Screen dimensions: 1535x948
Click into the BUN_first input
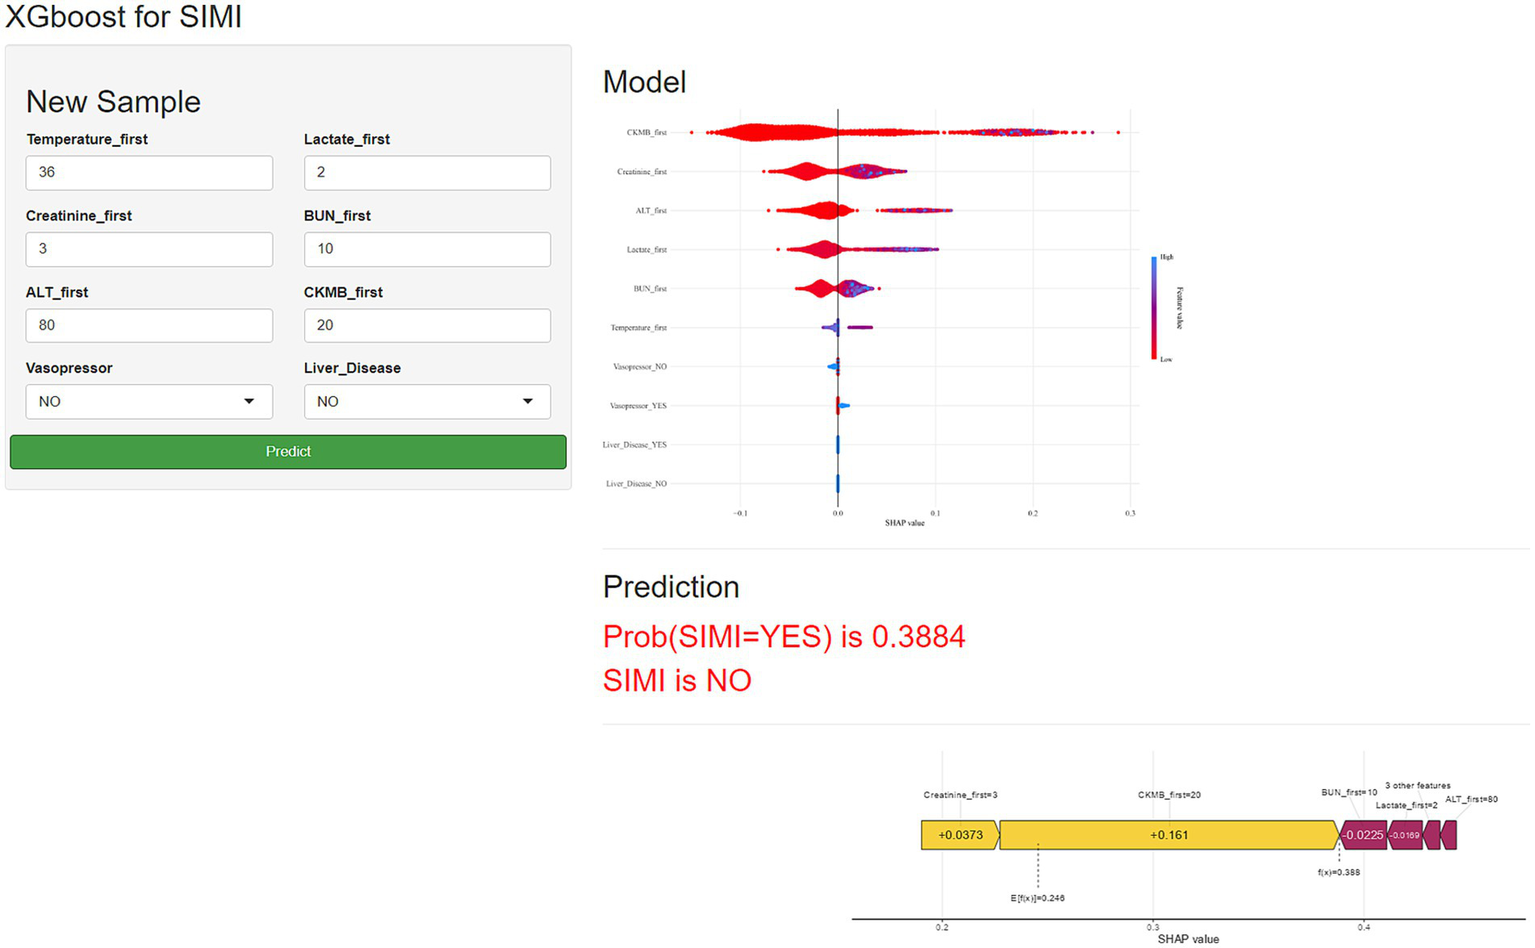(x=427, y=249)
